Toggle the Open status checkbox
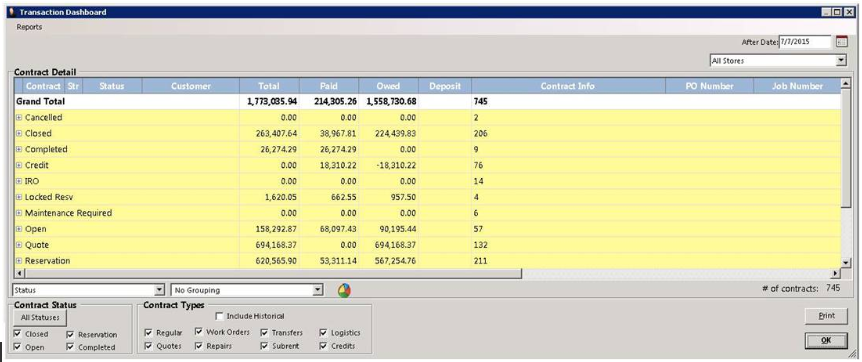This screenshot has width=862, height=362. tap(18, 347)
